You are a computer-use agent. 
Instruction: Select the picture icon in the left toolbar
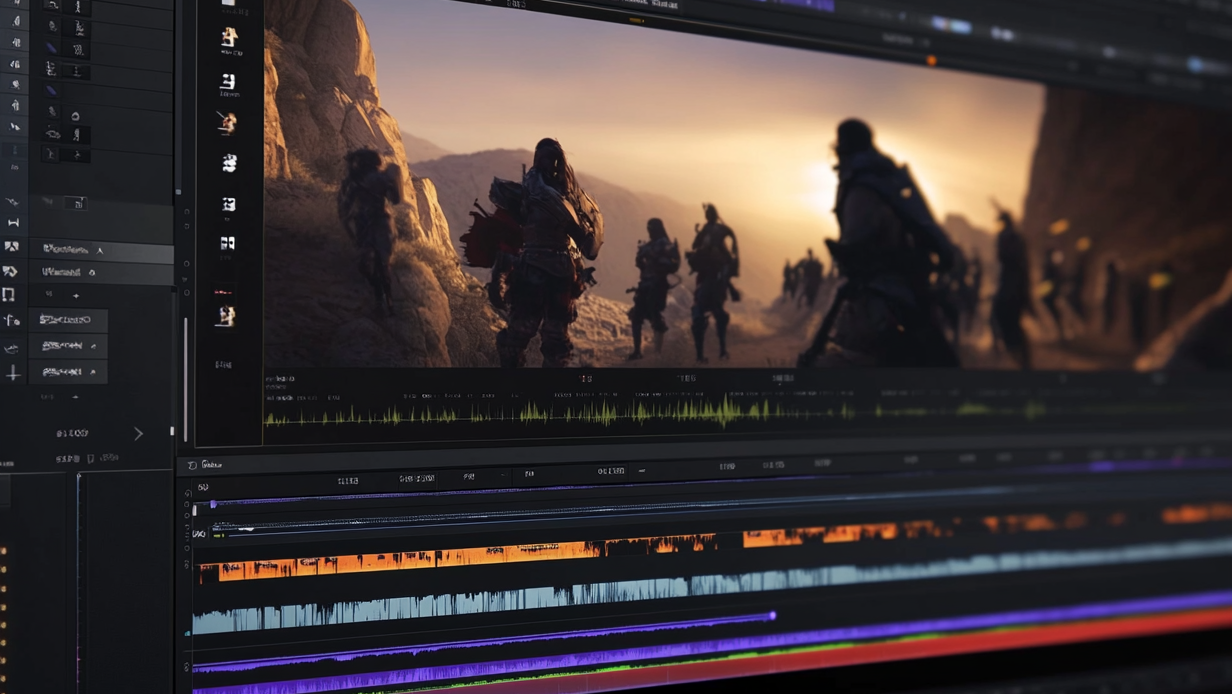[11, 247]
